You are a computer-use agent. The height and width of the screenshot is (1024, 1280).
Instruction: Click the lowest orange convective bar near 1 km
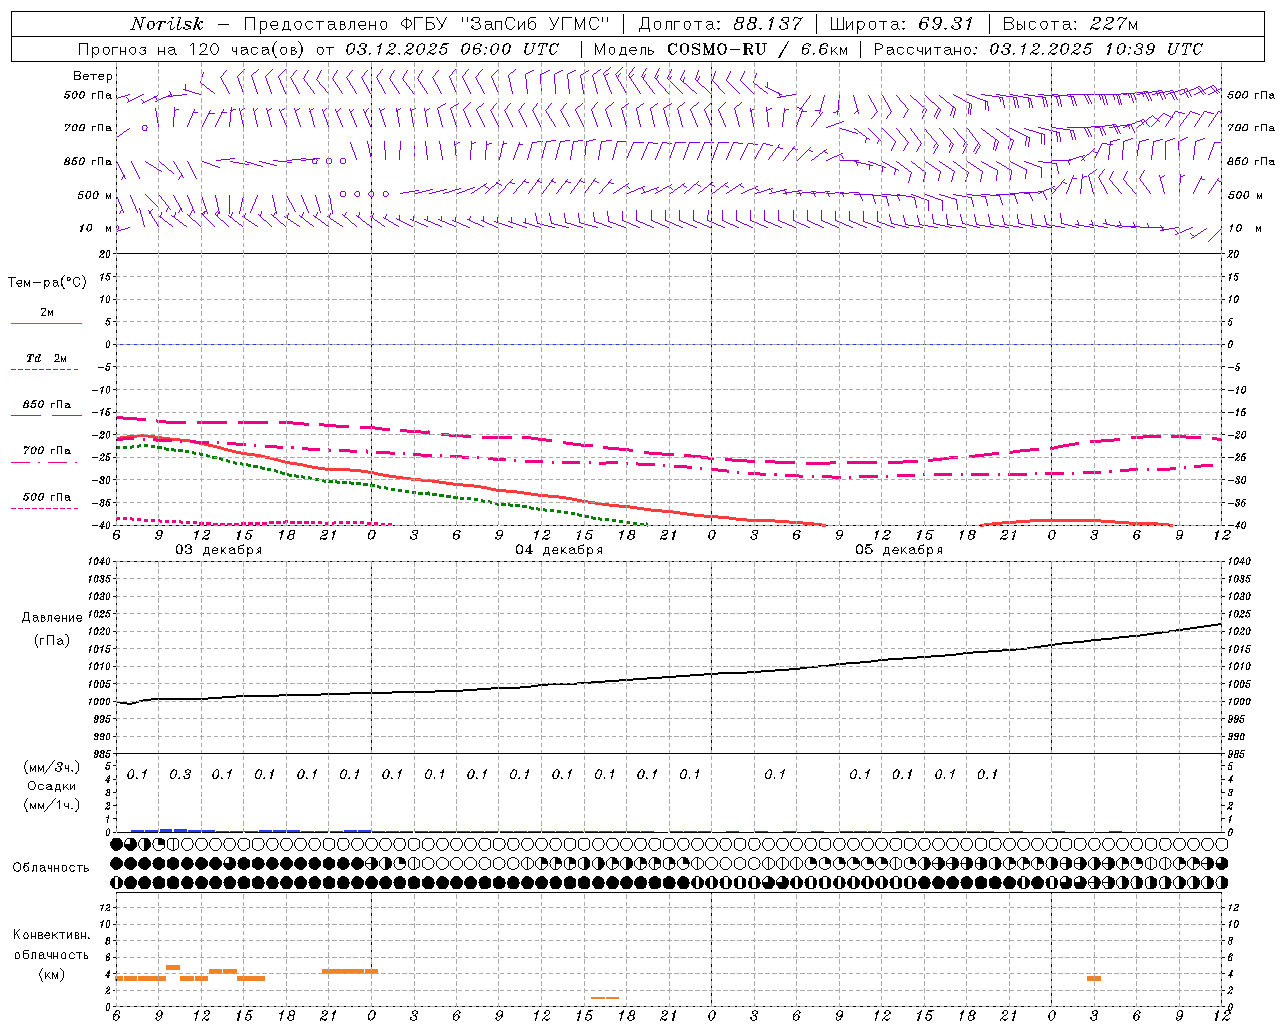[605, 998]
